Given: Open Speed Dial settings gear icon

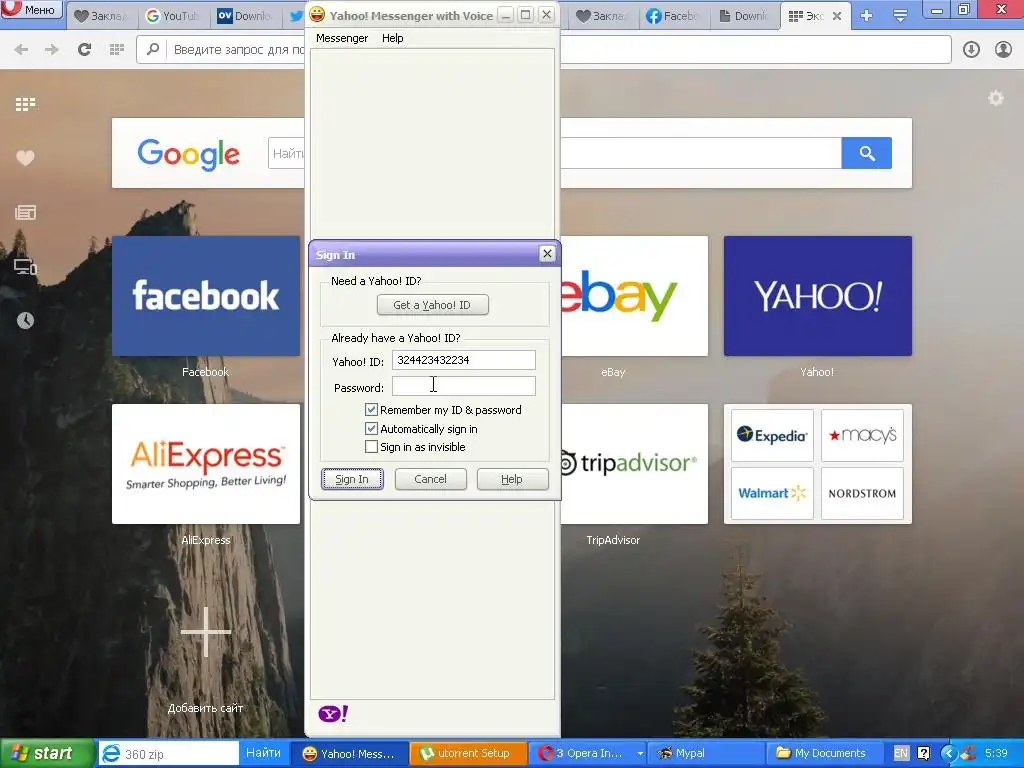Looking at the screenshot, I should (x=995, y=99).
